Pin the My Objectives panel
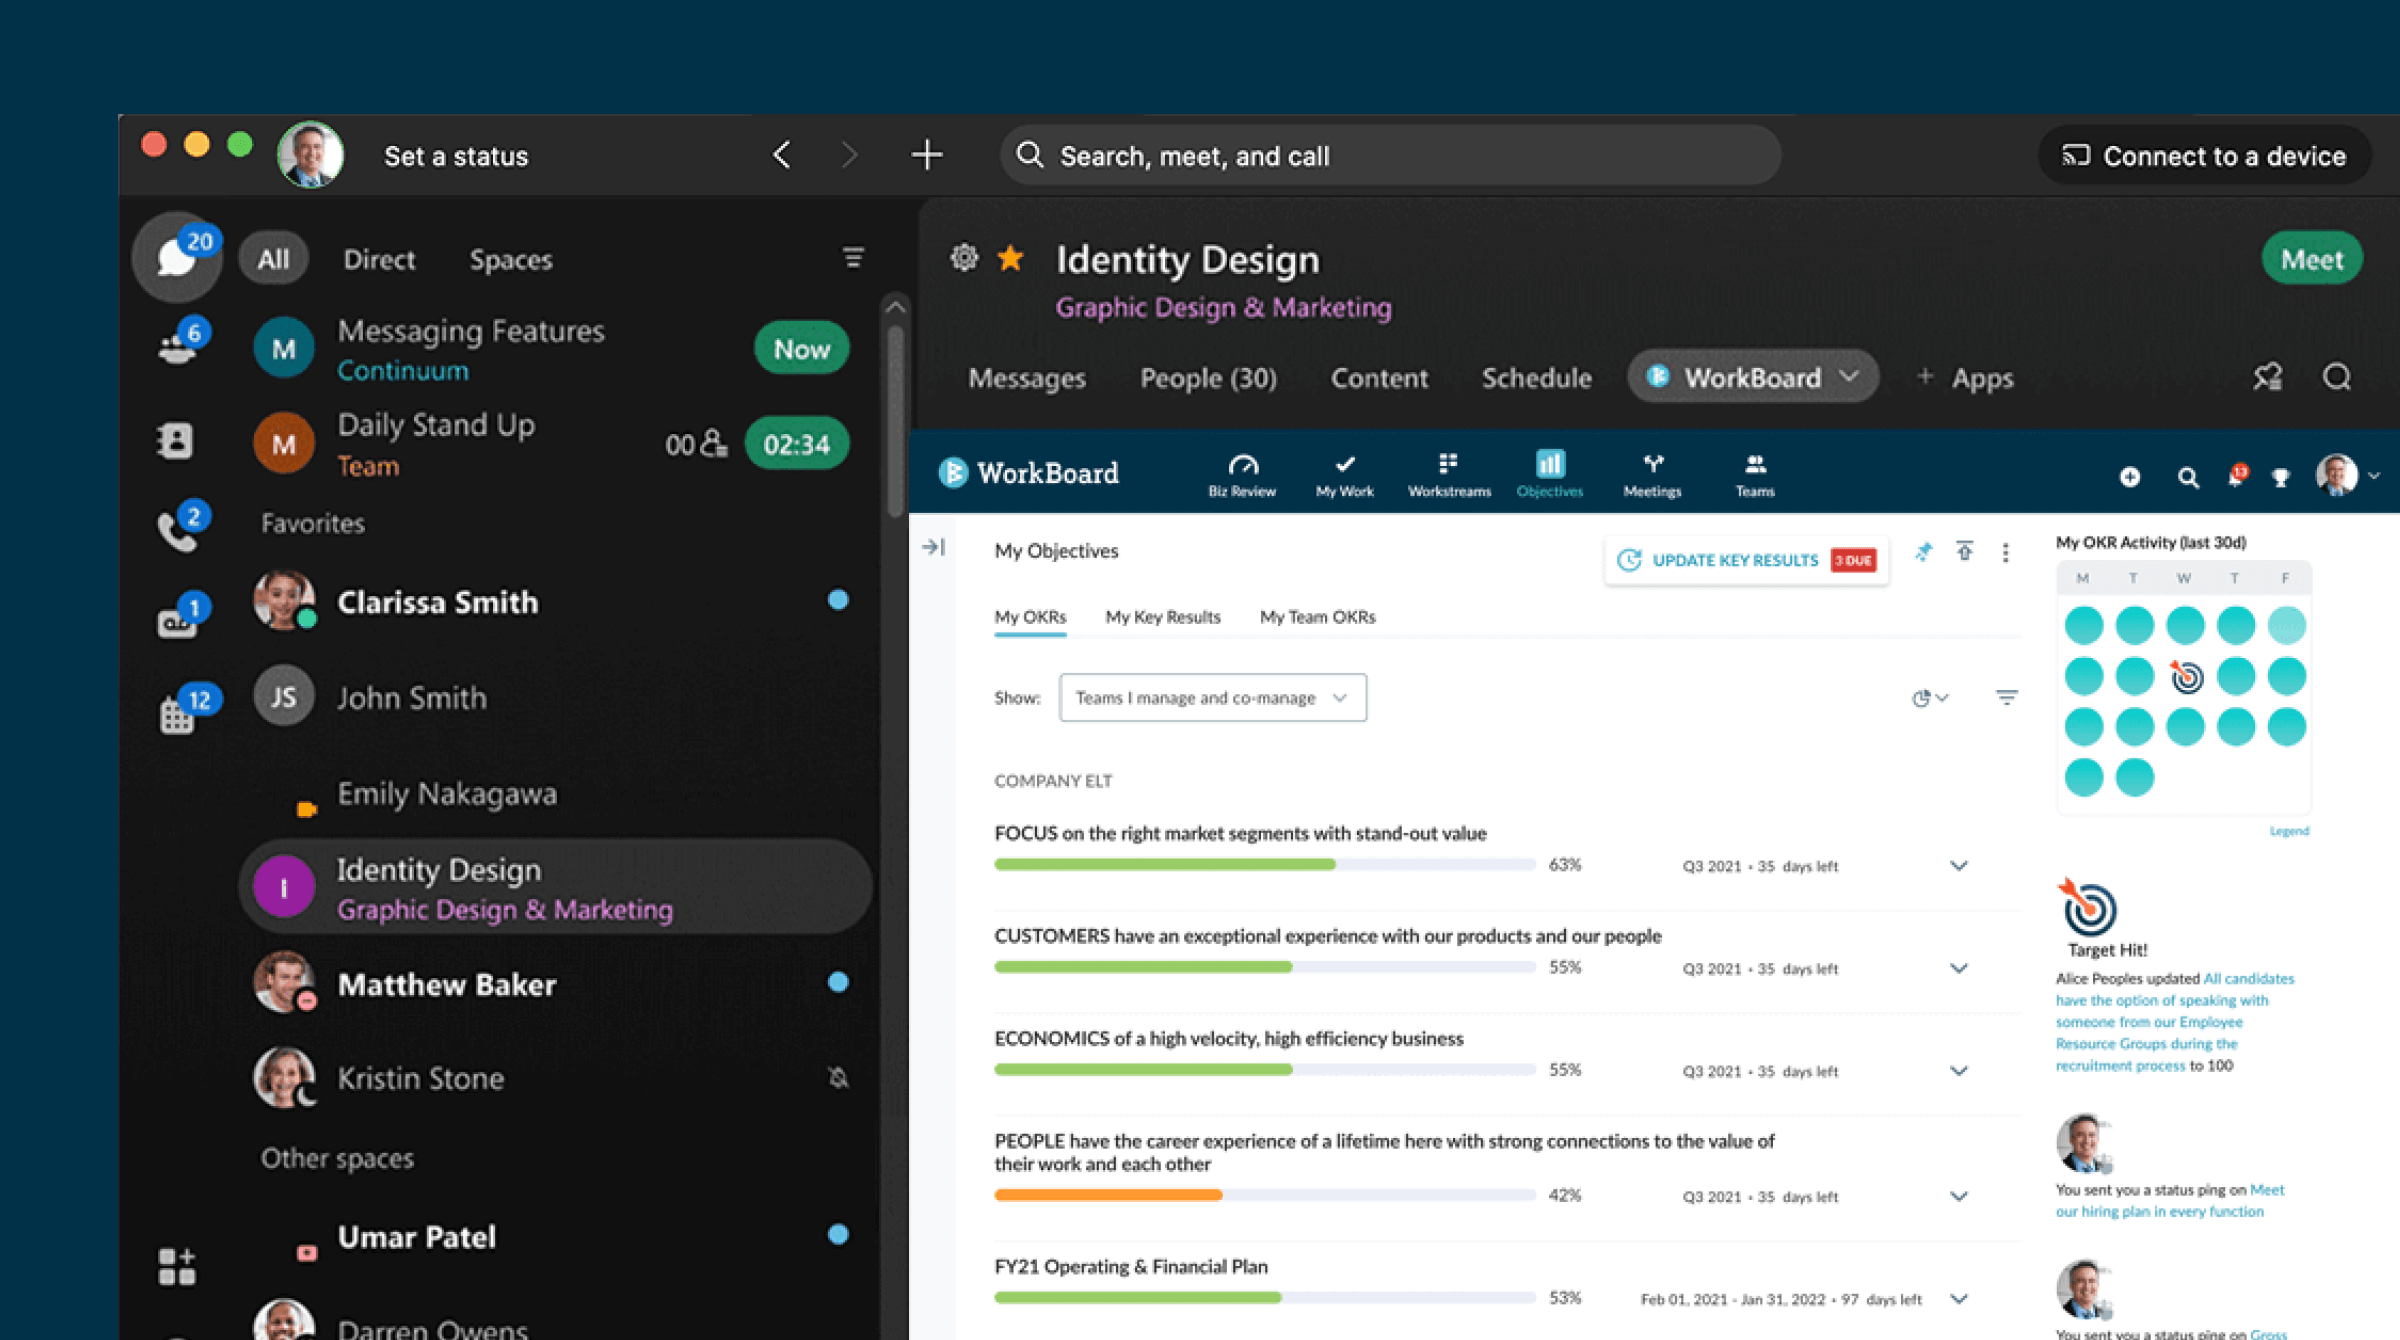This screenshot has width=2400, height=1340. pyautogui.click(x=1923, y=551)
